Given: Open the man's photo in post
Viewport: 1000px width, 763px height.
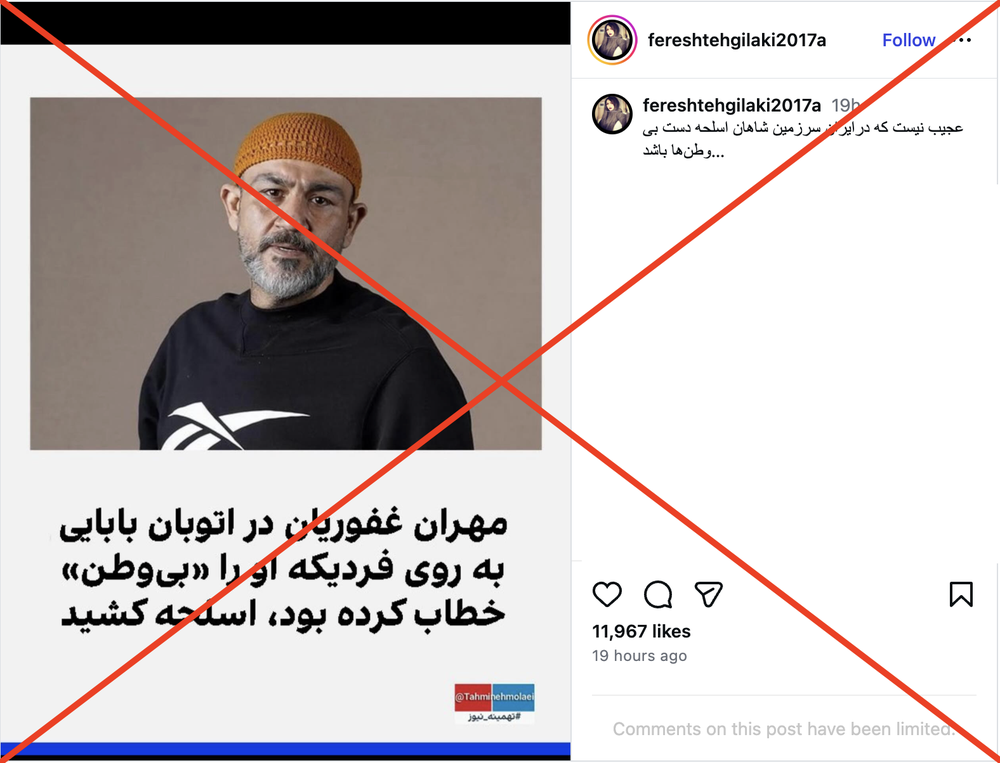Looking at the screenshot, I should click(286, 274).
